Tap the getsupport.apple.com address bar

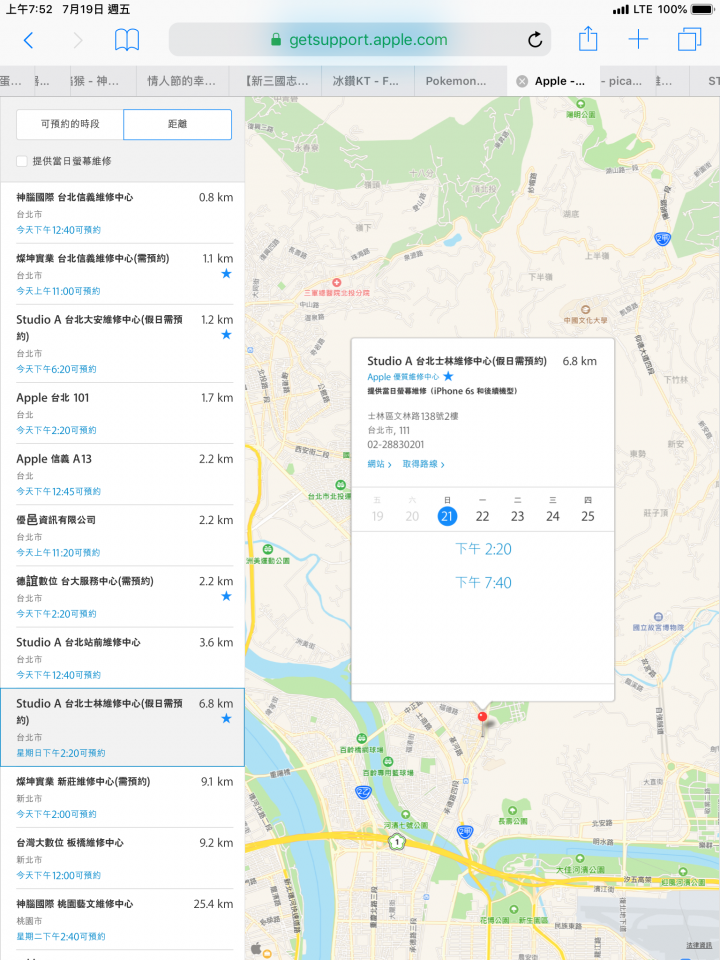359,40
